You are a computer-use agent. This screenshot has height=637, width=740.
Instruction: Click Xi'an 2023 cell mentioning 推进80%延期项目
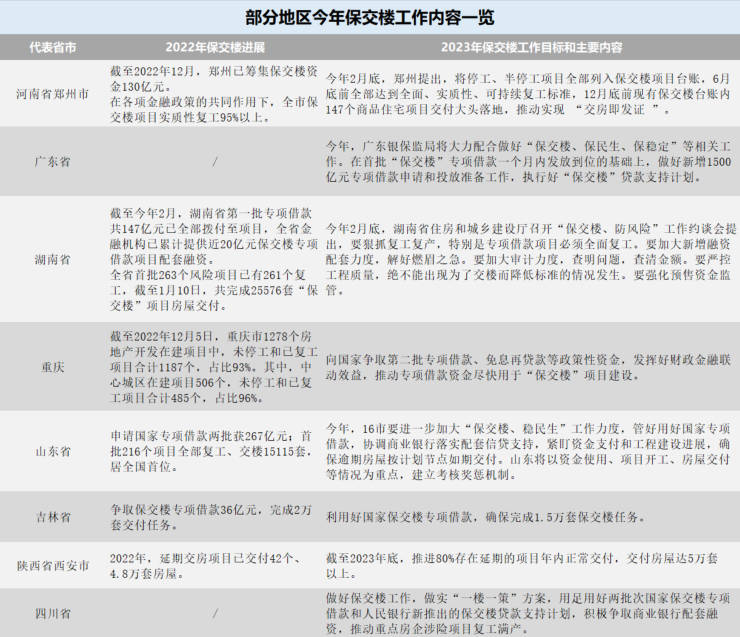pos(522,566)
